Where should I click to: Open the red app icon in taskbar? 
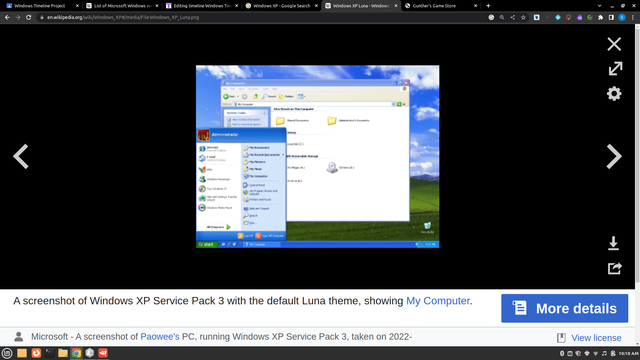tap(103, 353)
